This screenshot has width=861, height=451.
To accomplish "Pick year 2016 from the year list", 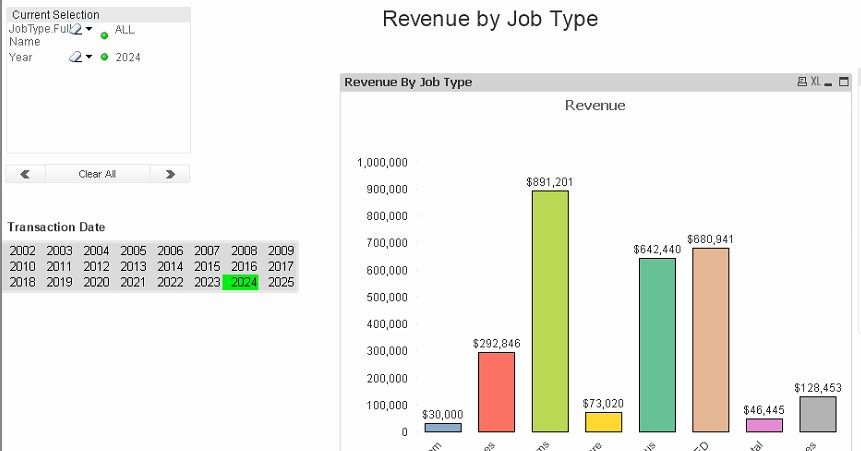I will pyautogui.click(x=244, y=266).
